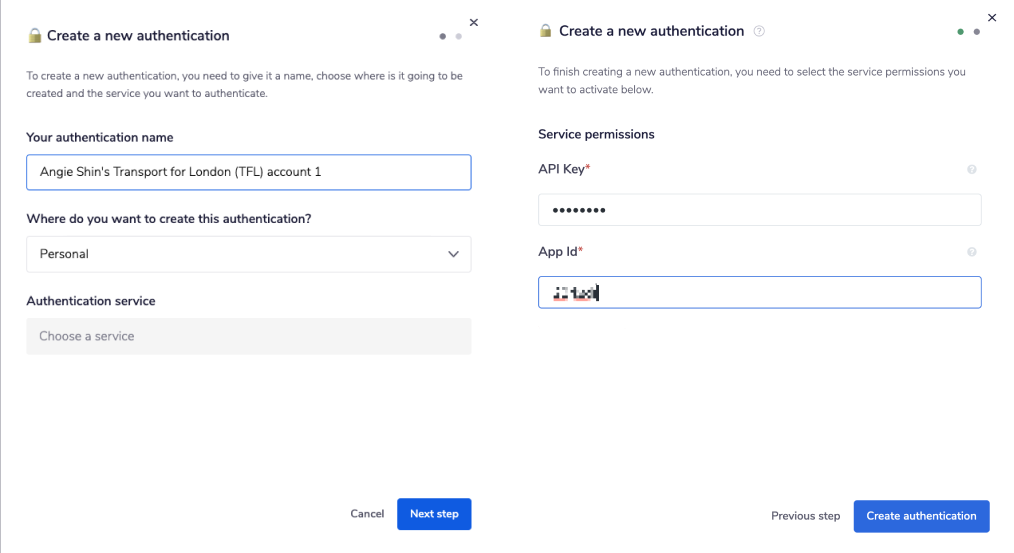The height and width of the screenshot is (553, 1014).
Task: Open the Personal location dropdown
Action: click(x=248, y=254)
